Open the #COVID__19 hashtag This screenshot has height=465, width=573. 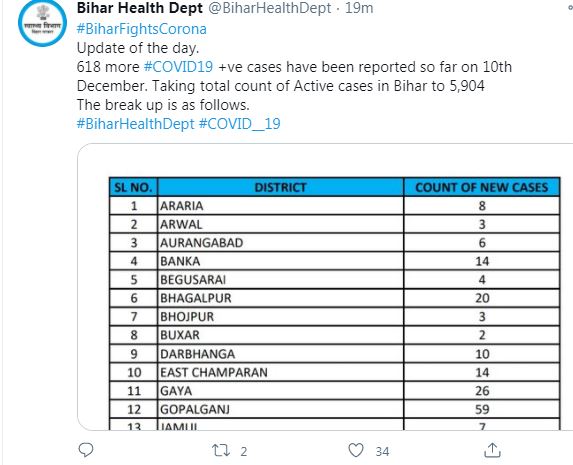240,124
